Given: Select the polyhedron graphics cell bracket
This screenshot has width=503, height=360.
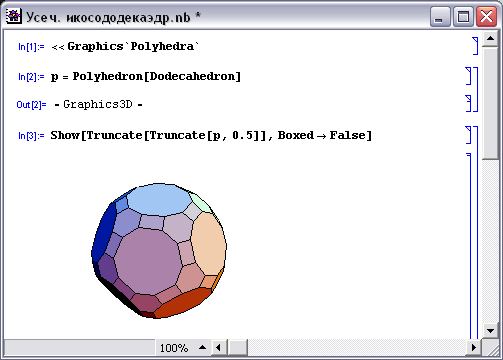Looking at the screenshot, I should (x=470, y=247).
